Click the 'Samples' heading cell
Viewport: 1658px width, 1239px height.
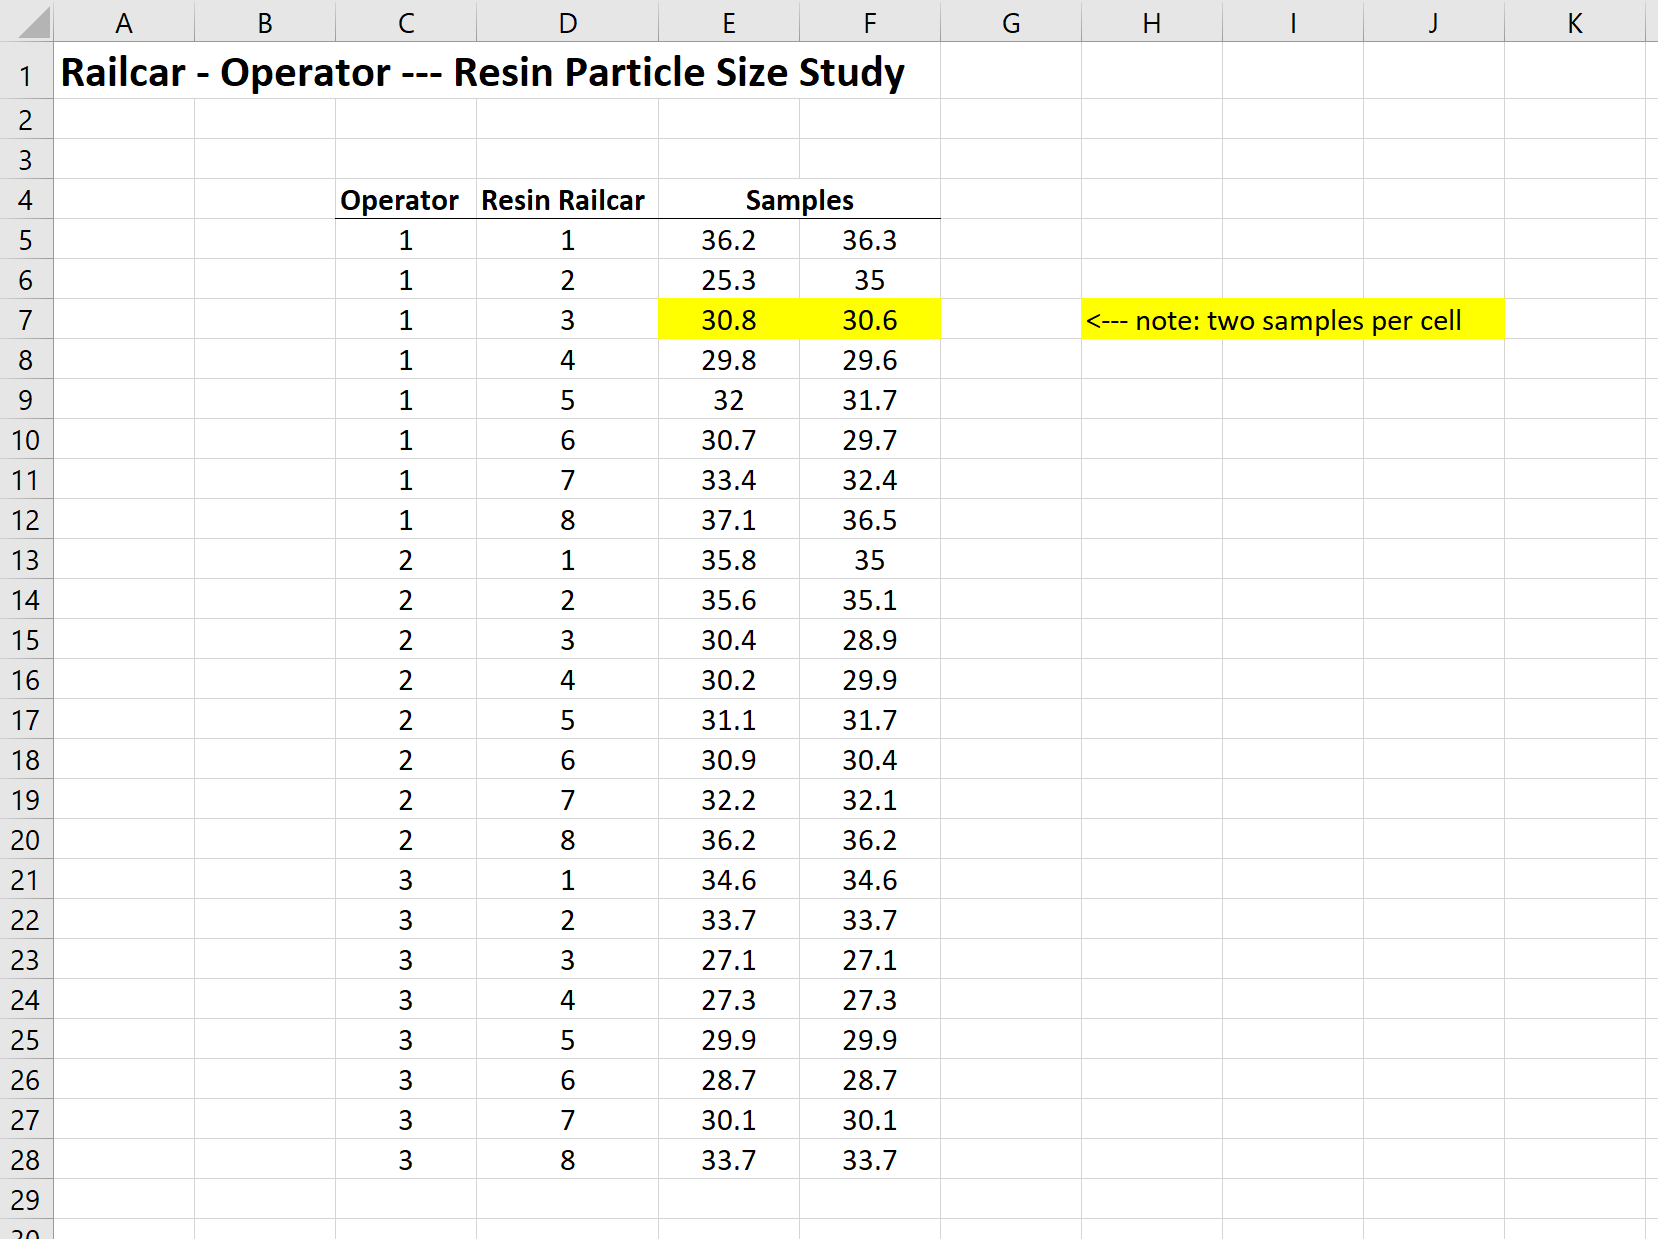pos(800,200)
